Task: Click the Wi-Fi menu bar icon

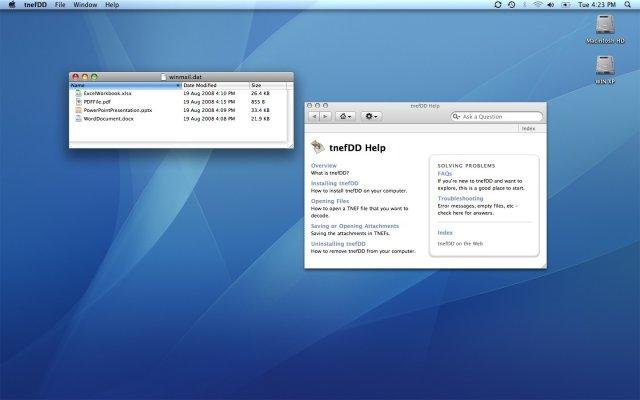Action: (538, 4)
